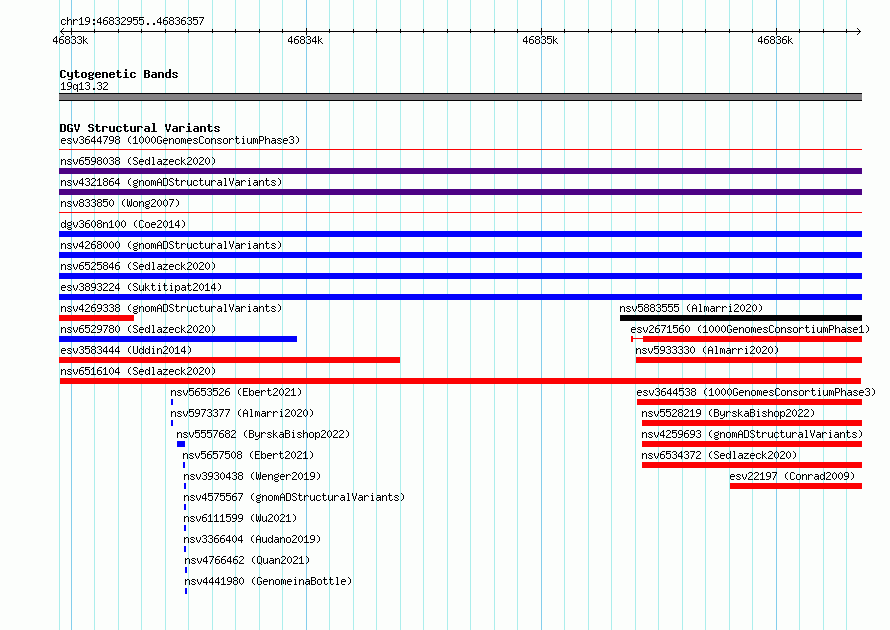Click the esv3583444 (Uddin2014) red bar

(x=229, y=360)
